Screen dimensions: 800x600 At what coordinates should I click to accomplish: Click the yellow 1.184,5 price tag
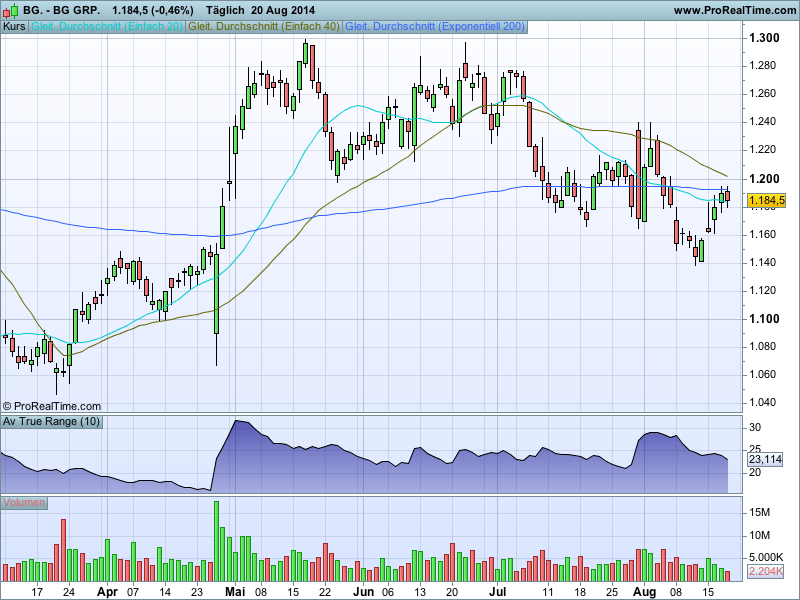766,201
